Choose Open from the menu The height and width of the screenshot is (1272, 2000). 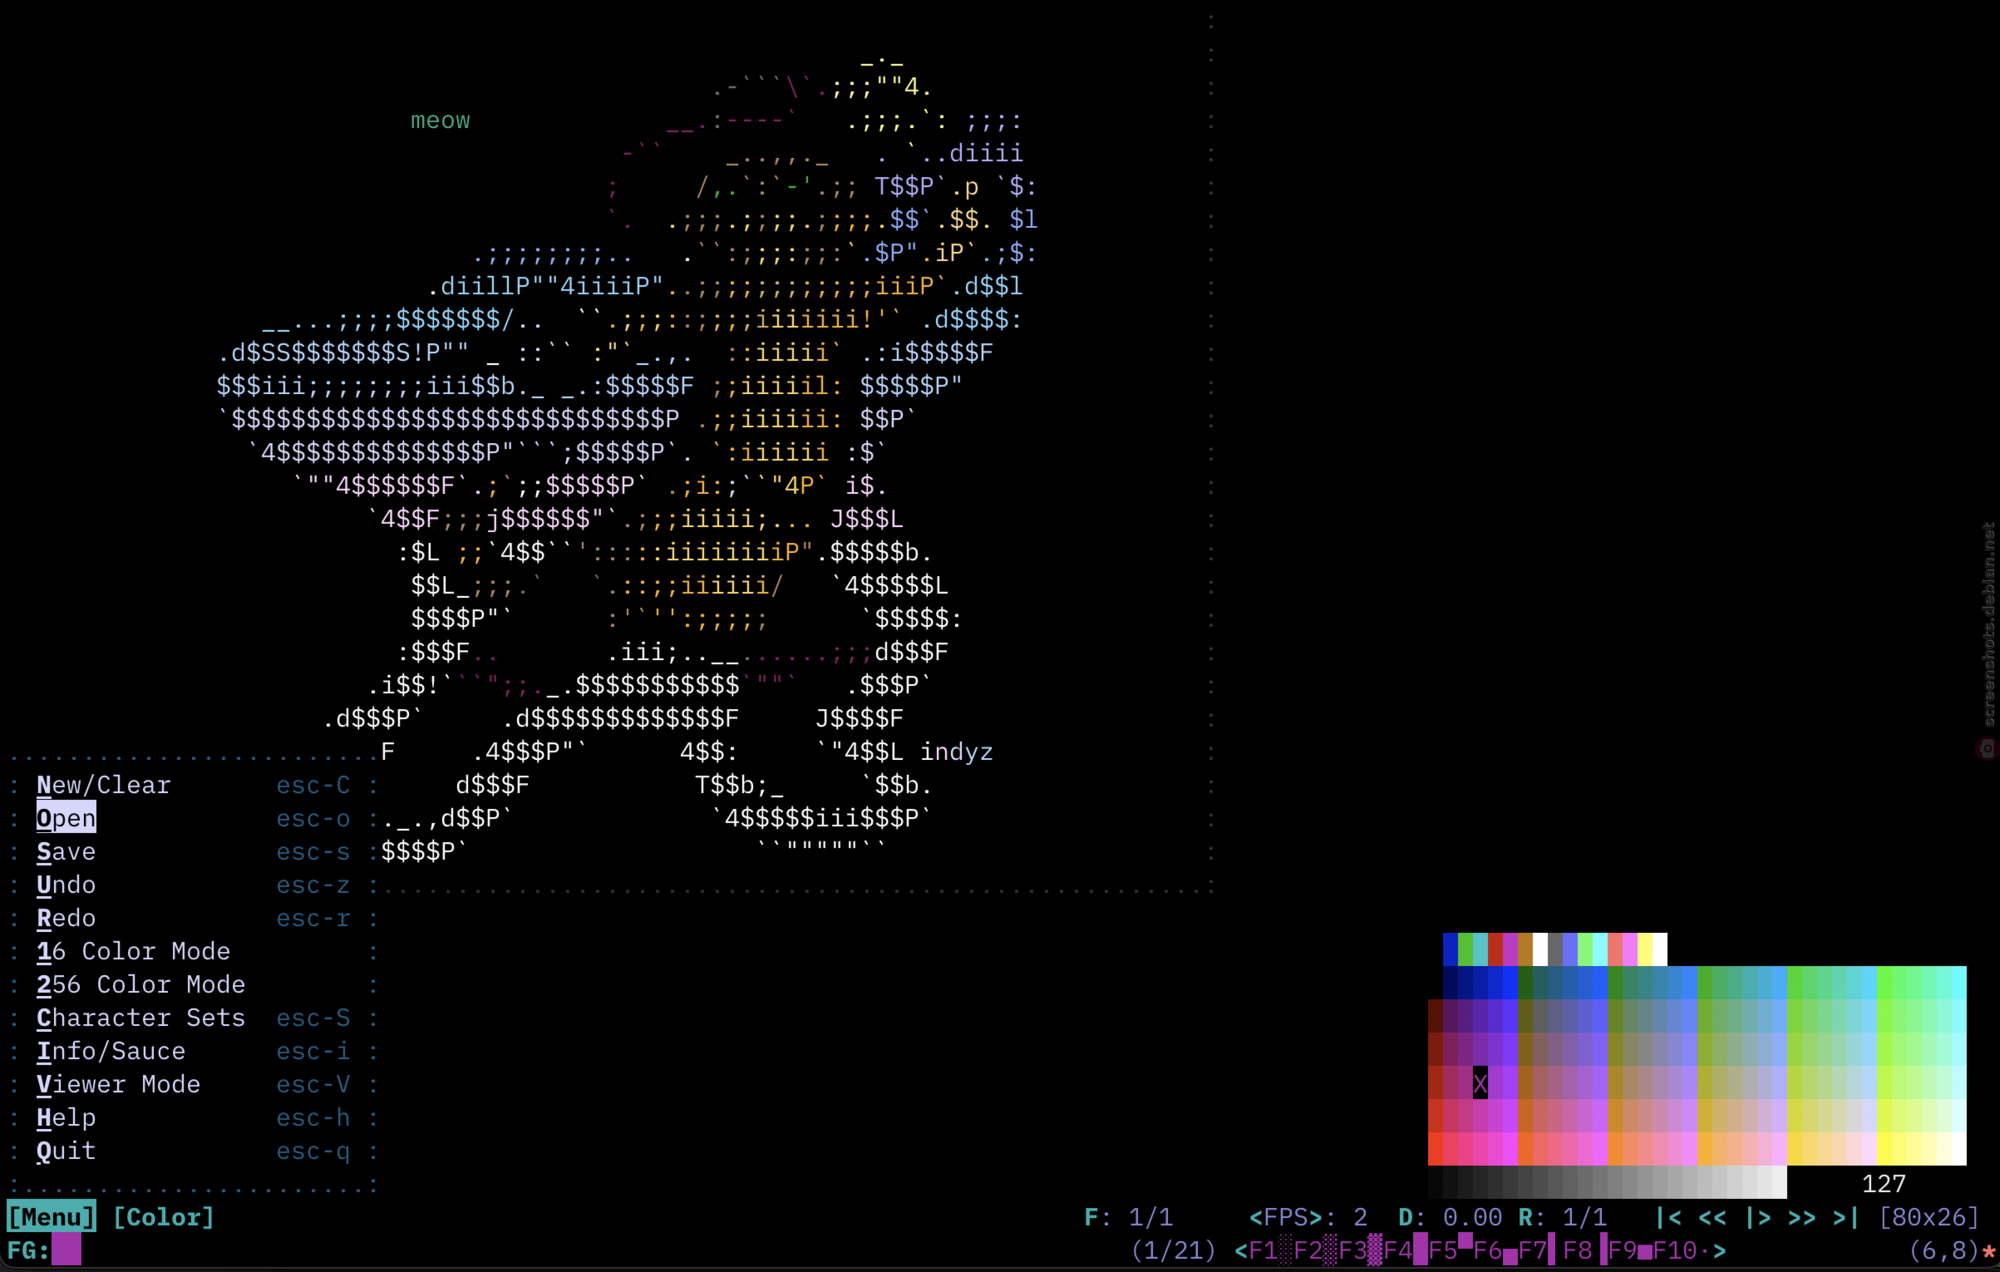pyautogui.click(x=66, y=818)
